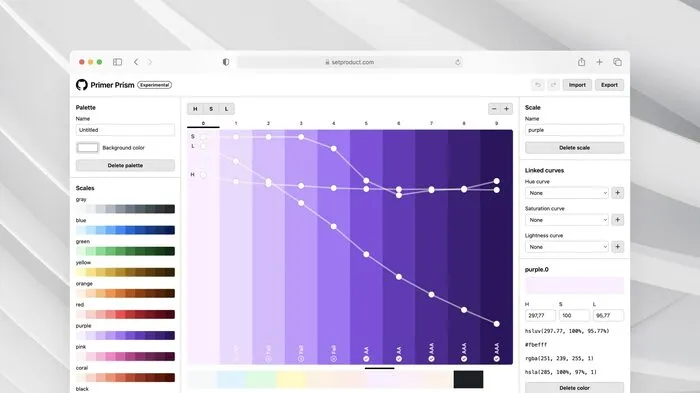Select color column 7 tab
Screen dimensions: 700x393
pos(431,123)
